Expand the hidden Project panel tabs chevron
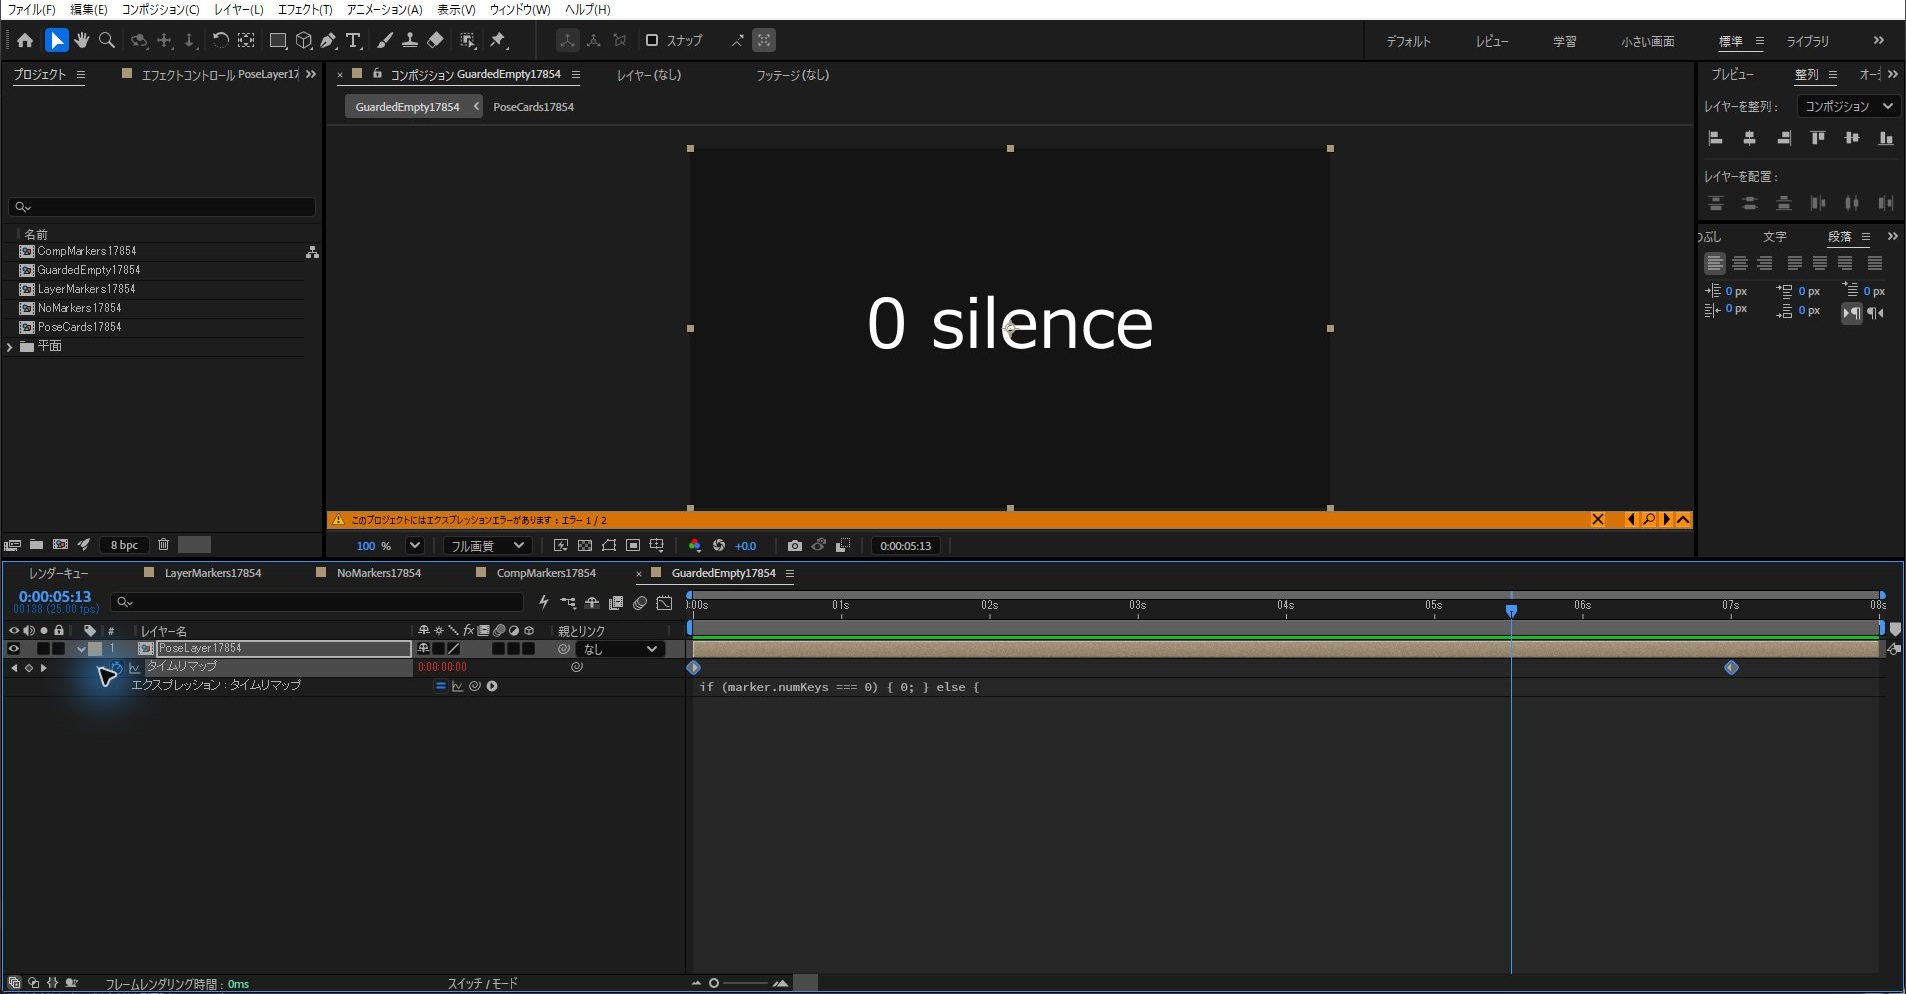The height and width of the screenshot is (994, 1906). [311, 74]
